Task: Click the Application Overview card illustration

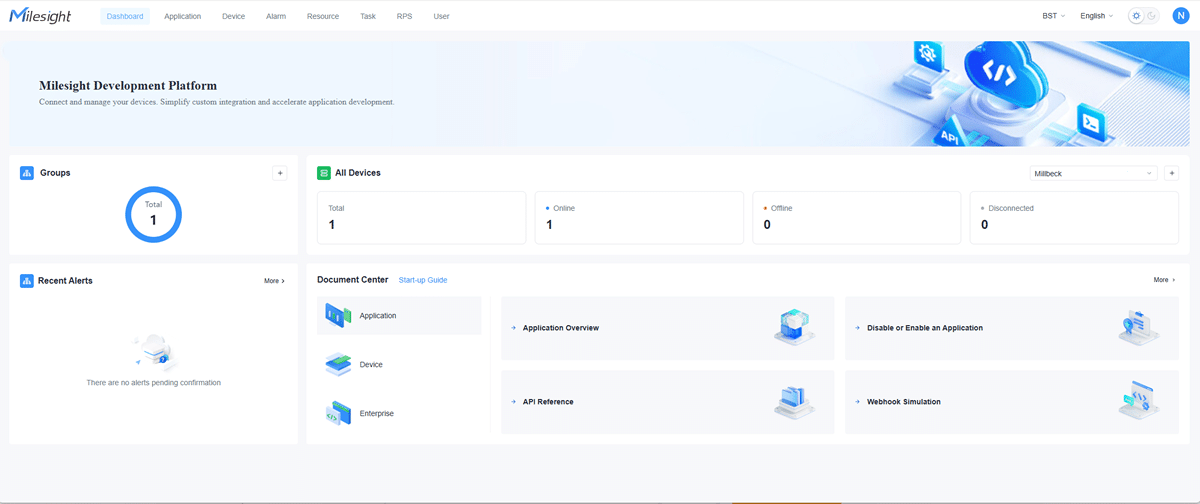Action: (x=795, y=327)
